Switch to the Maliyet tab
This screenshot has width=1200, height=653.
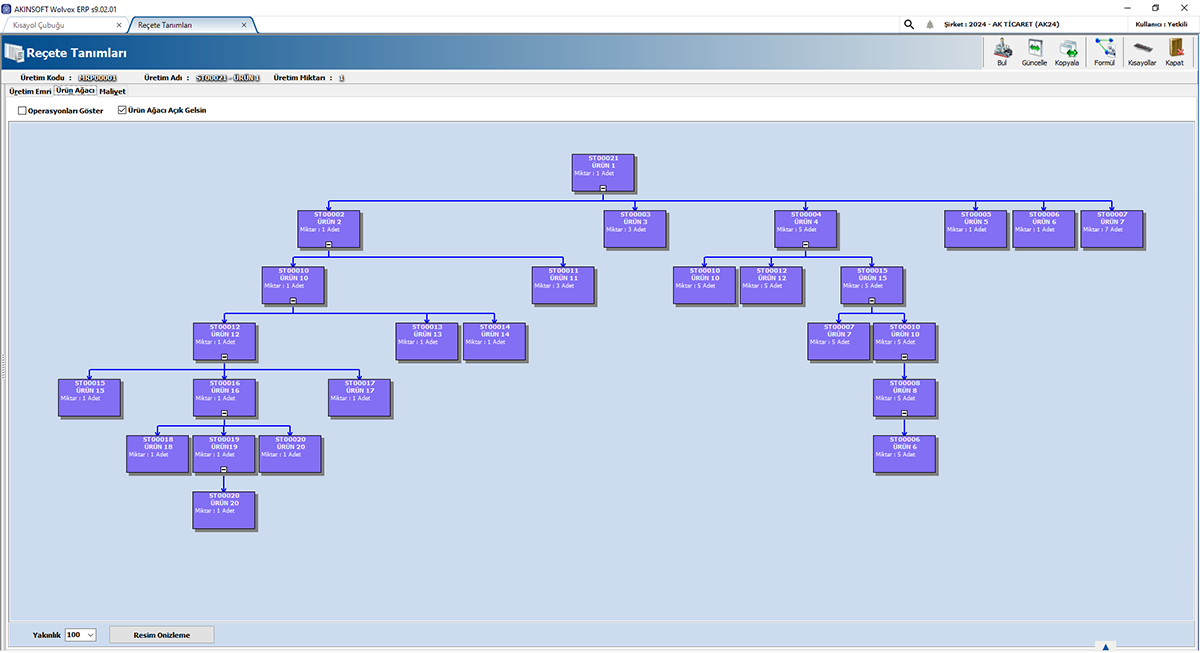(x=112, y=91)
